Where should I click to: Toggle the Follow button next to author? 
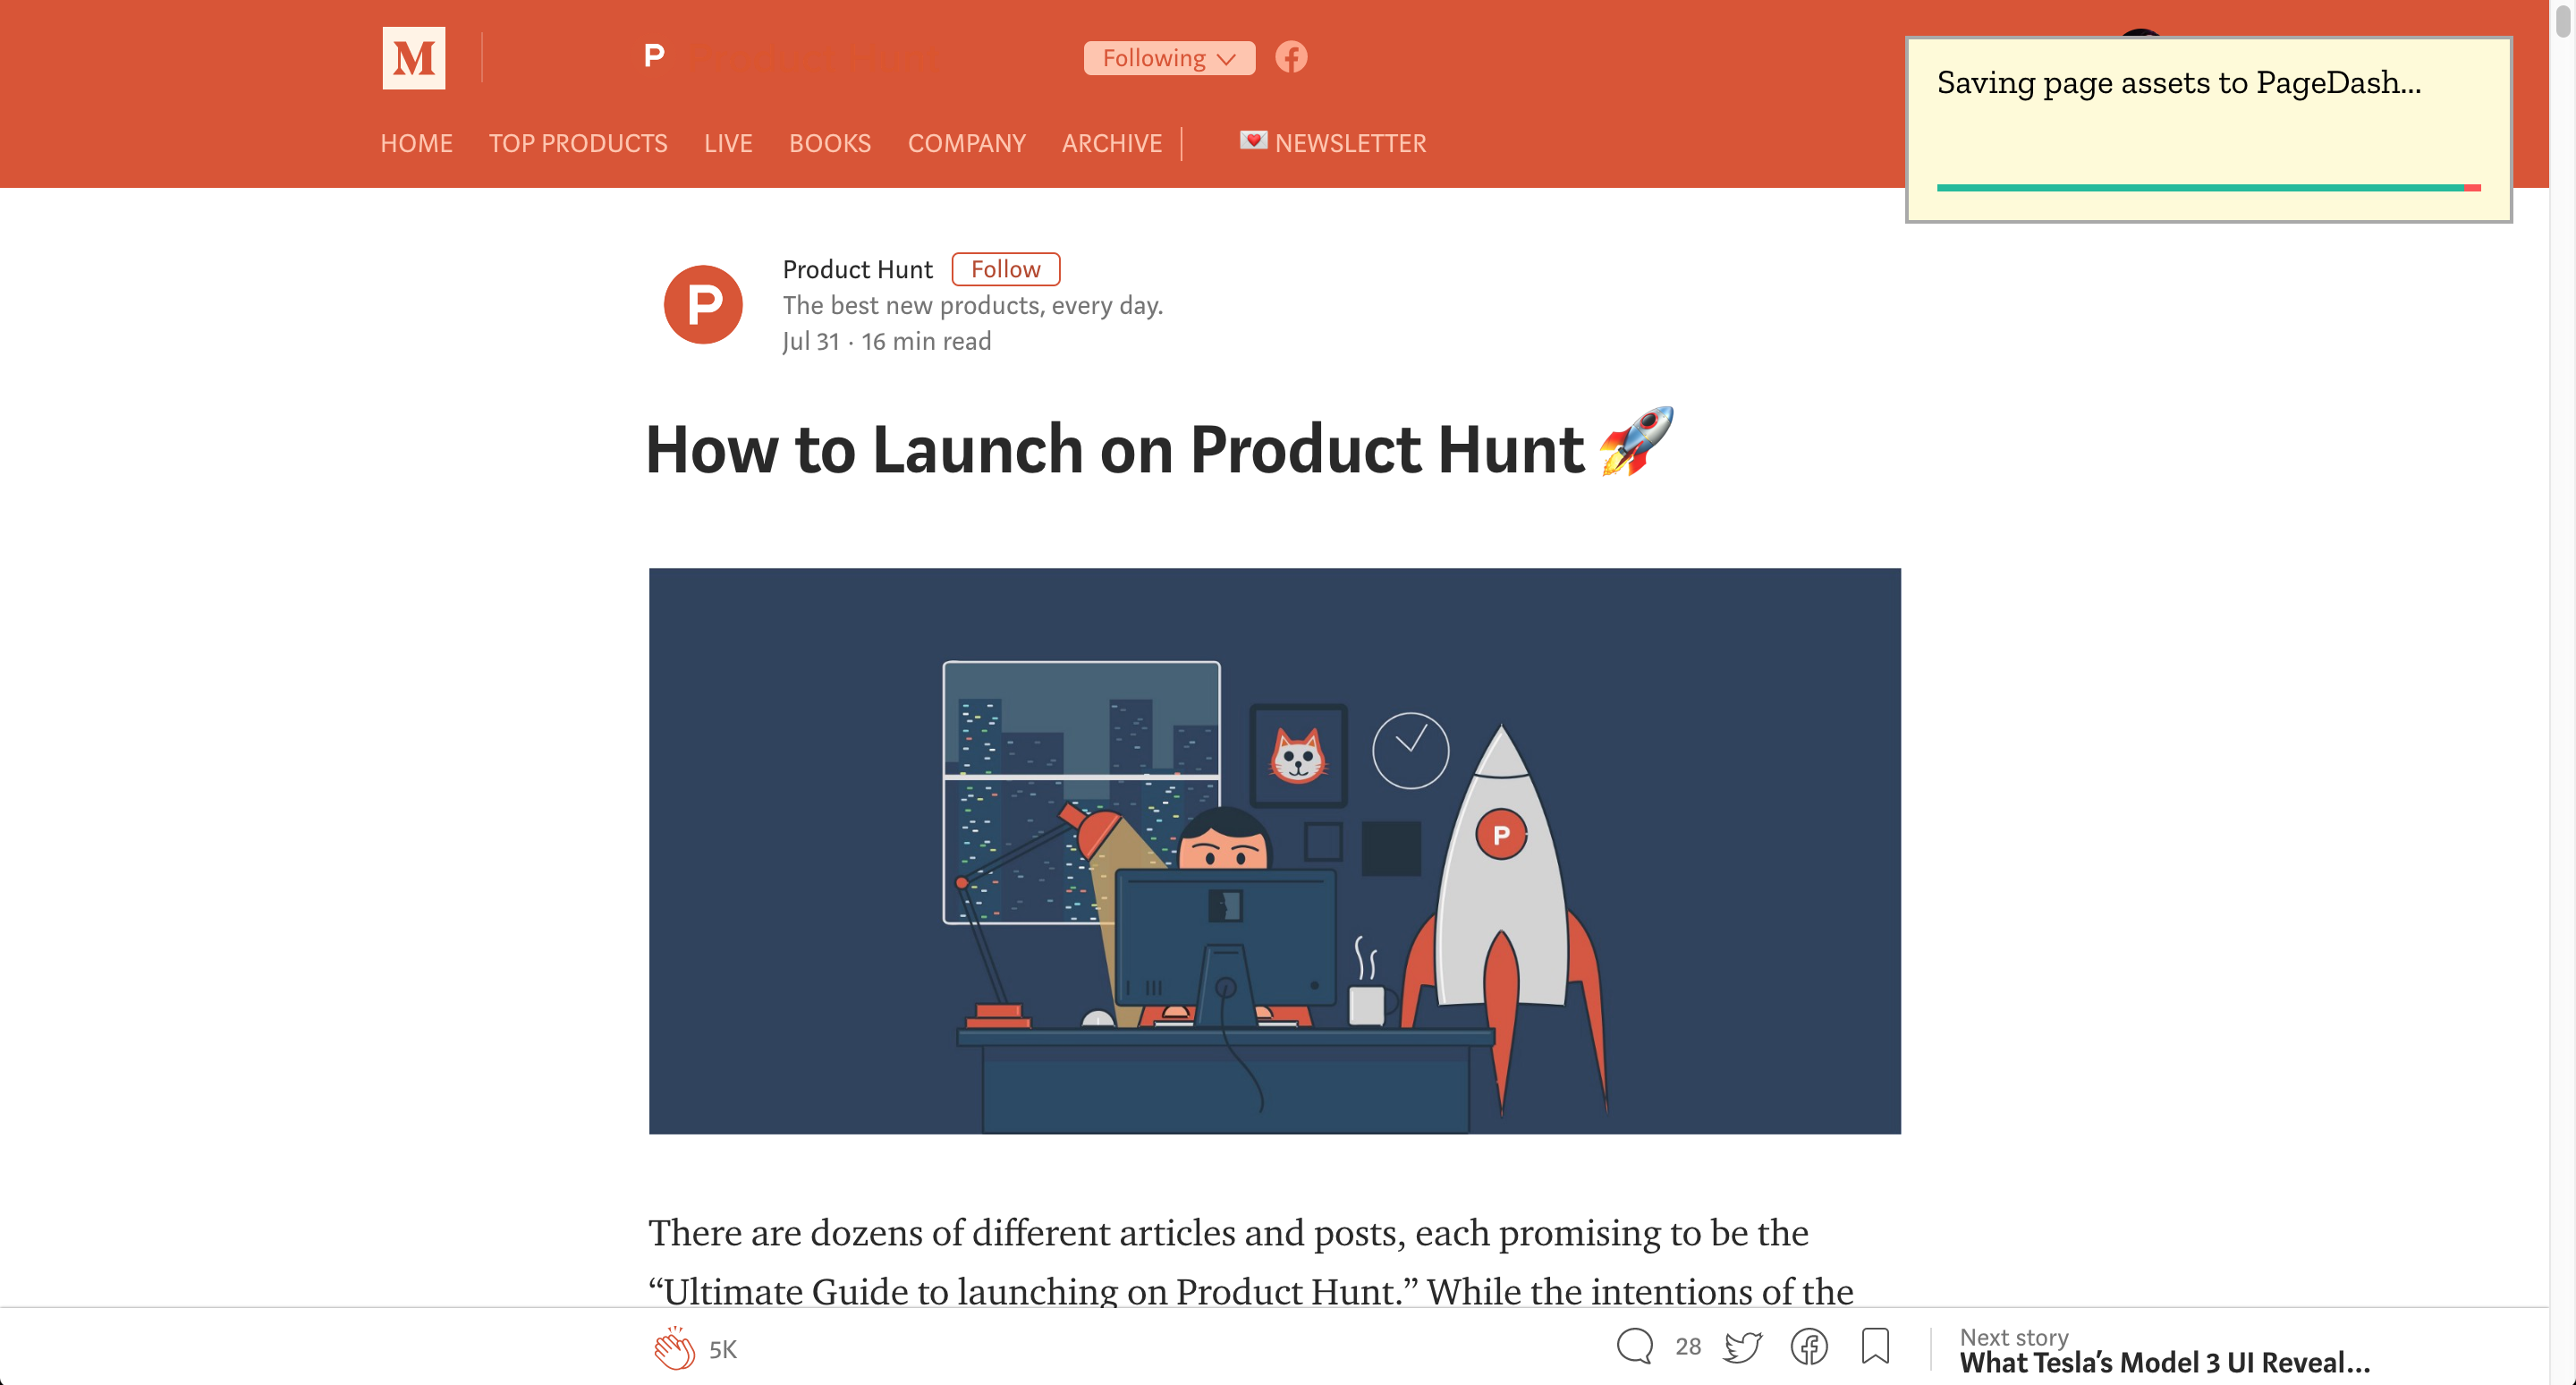(1005, 269)
